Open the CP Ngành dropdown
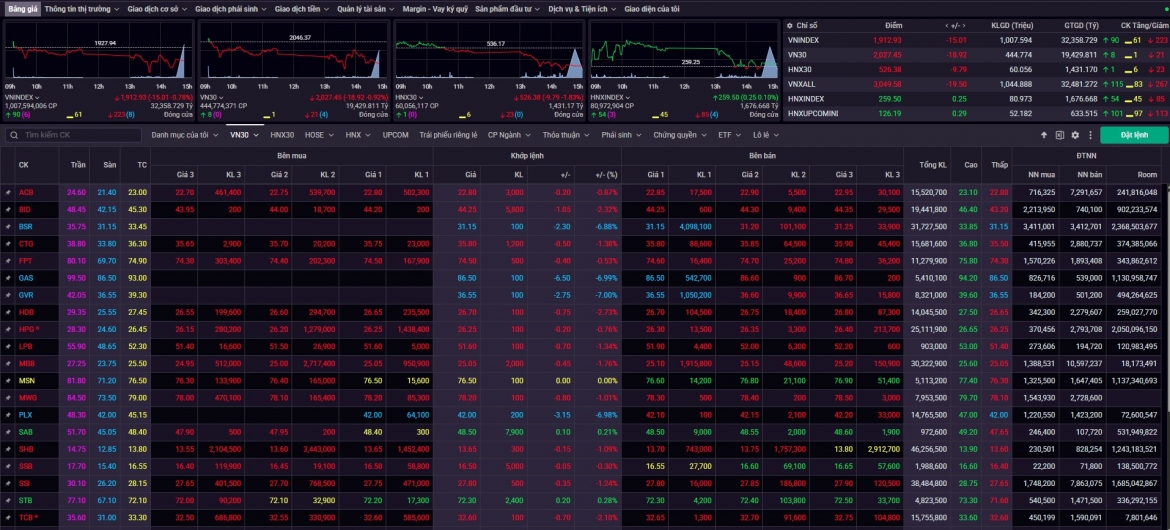 click(x=509, y=135)
